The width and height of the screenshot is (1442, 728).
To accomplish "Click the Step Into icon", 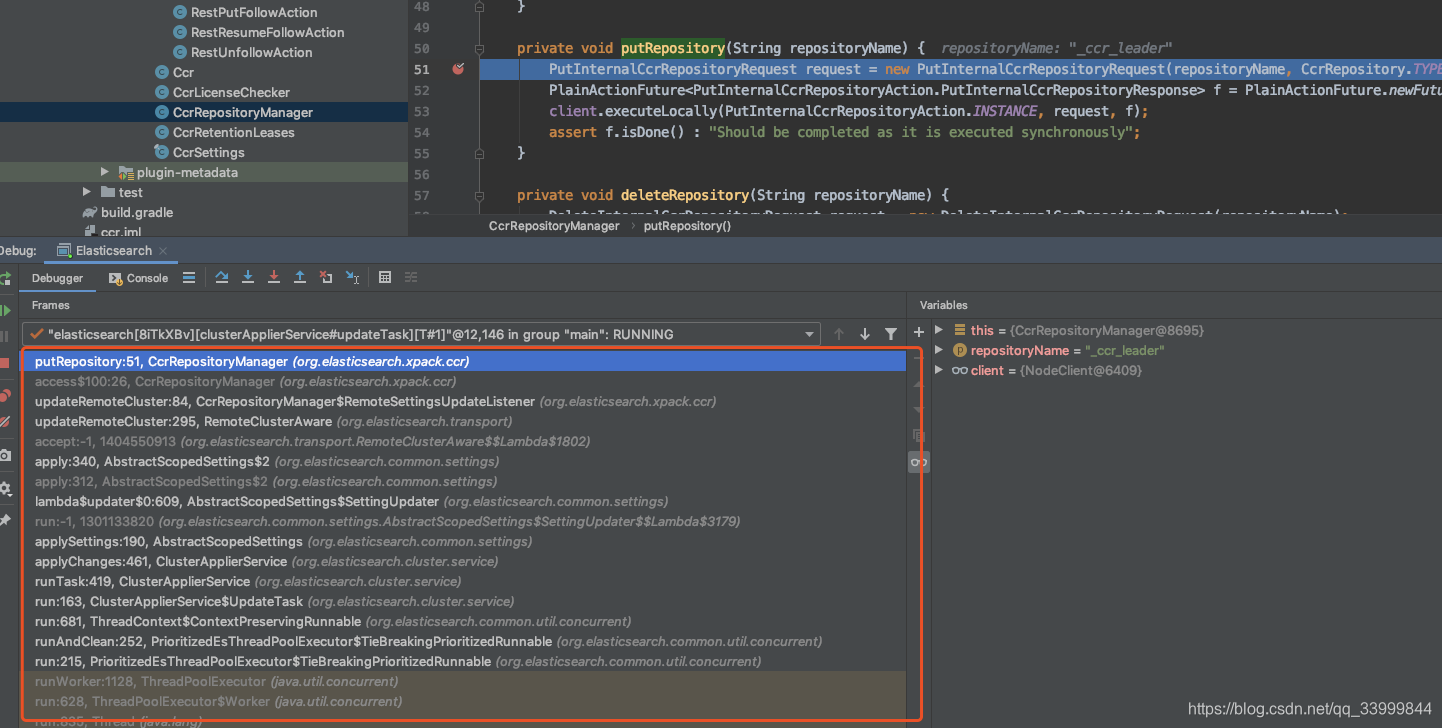I will coord(248,277).
